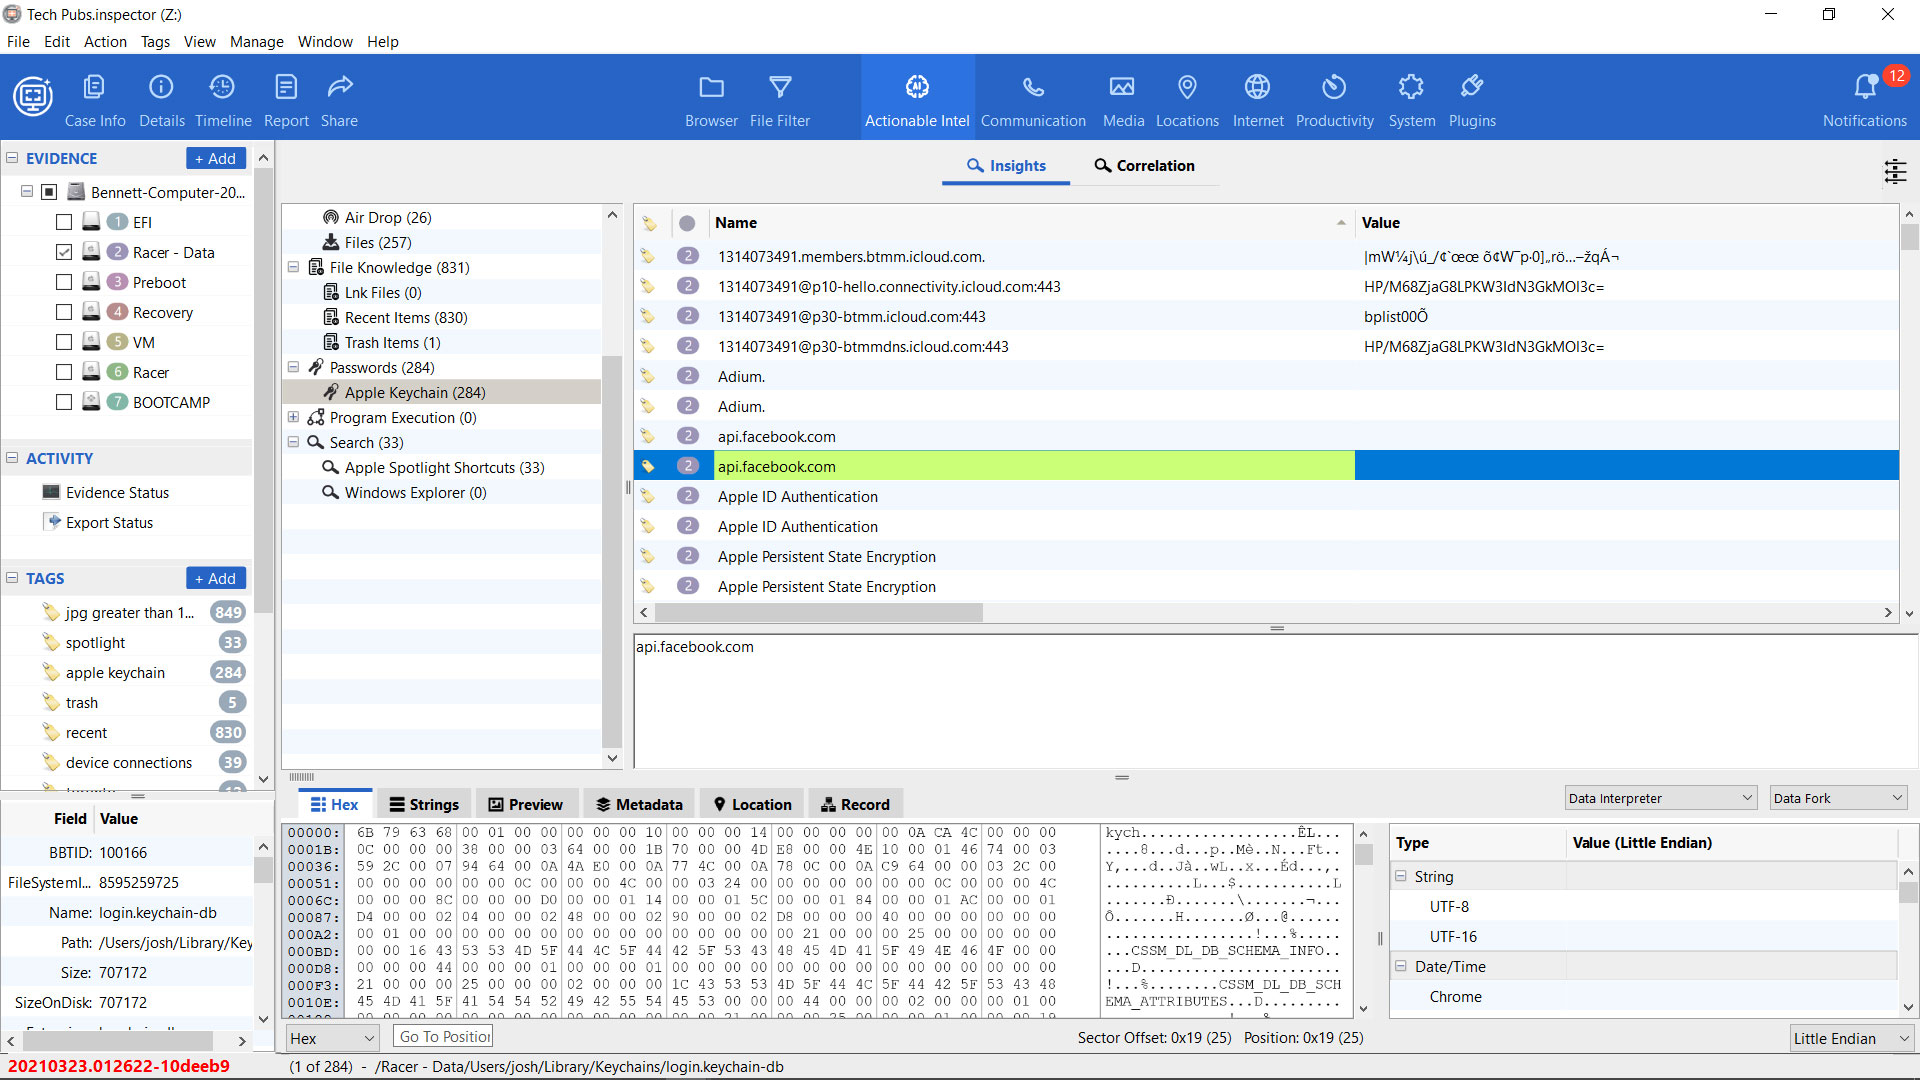Check the Recovery volume checkbox
1920x1080 pixels.
point(64,312)
